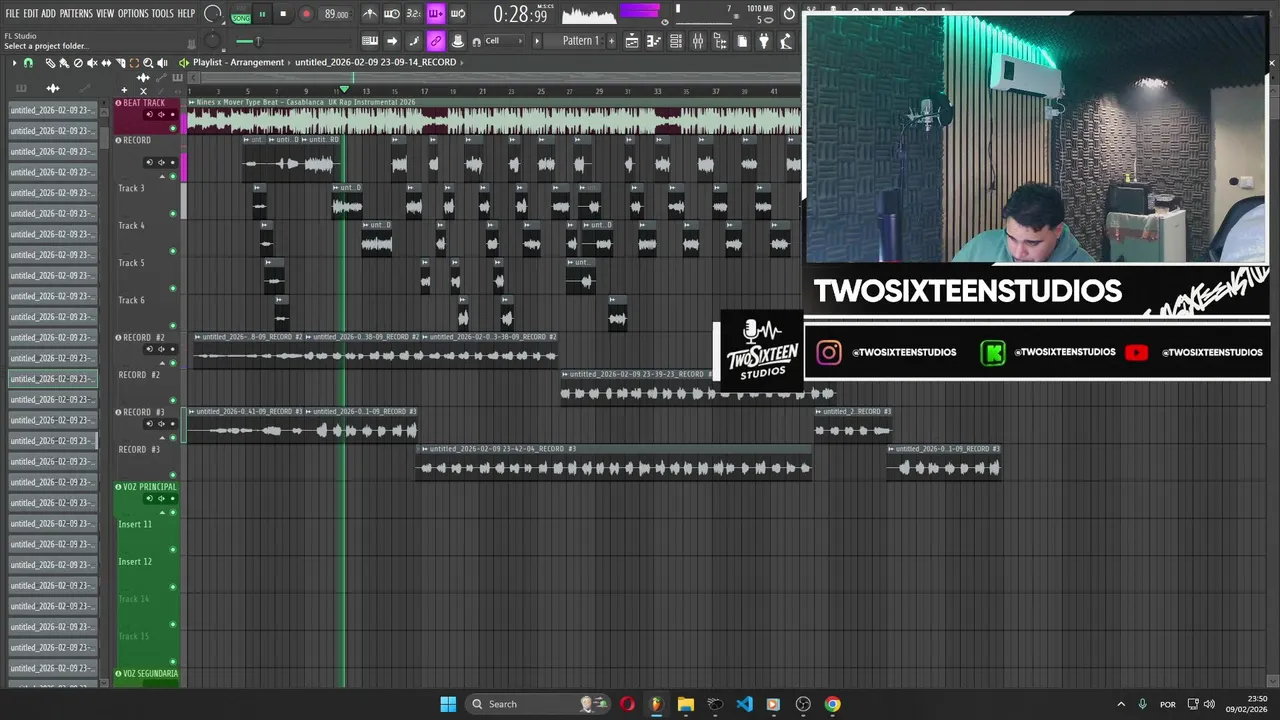
Task: Select the Delete tool in playlist
Action: (x=78, y=63)
